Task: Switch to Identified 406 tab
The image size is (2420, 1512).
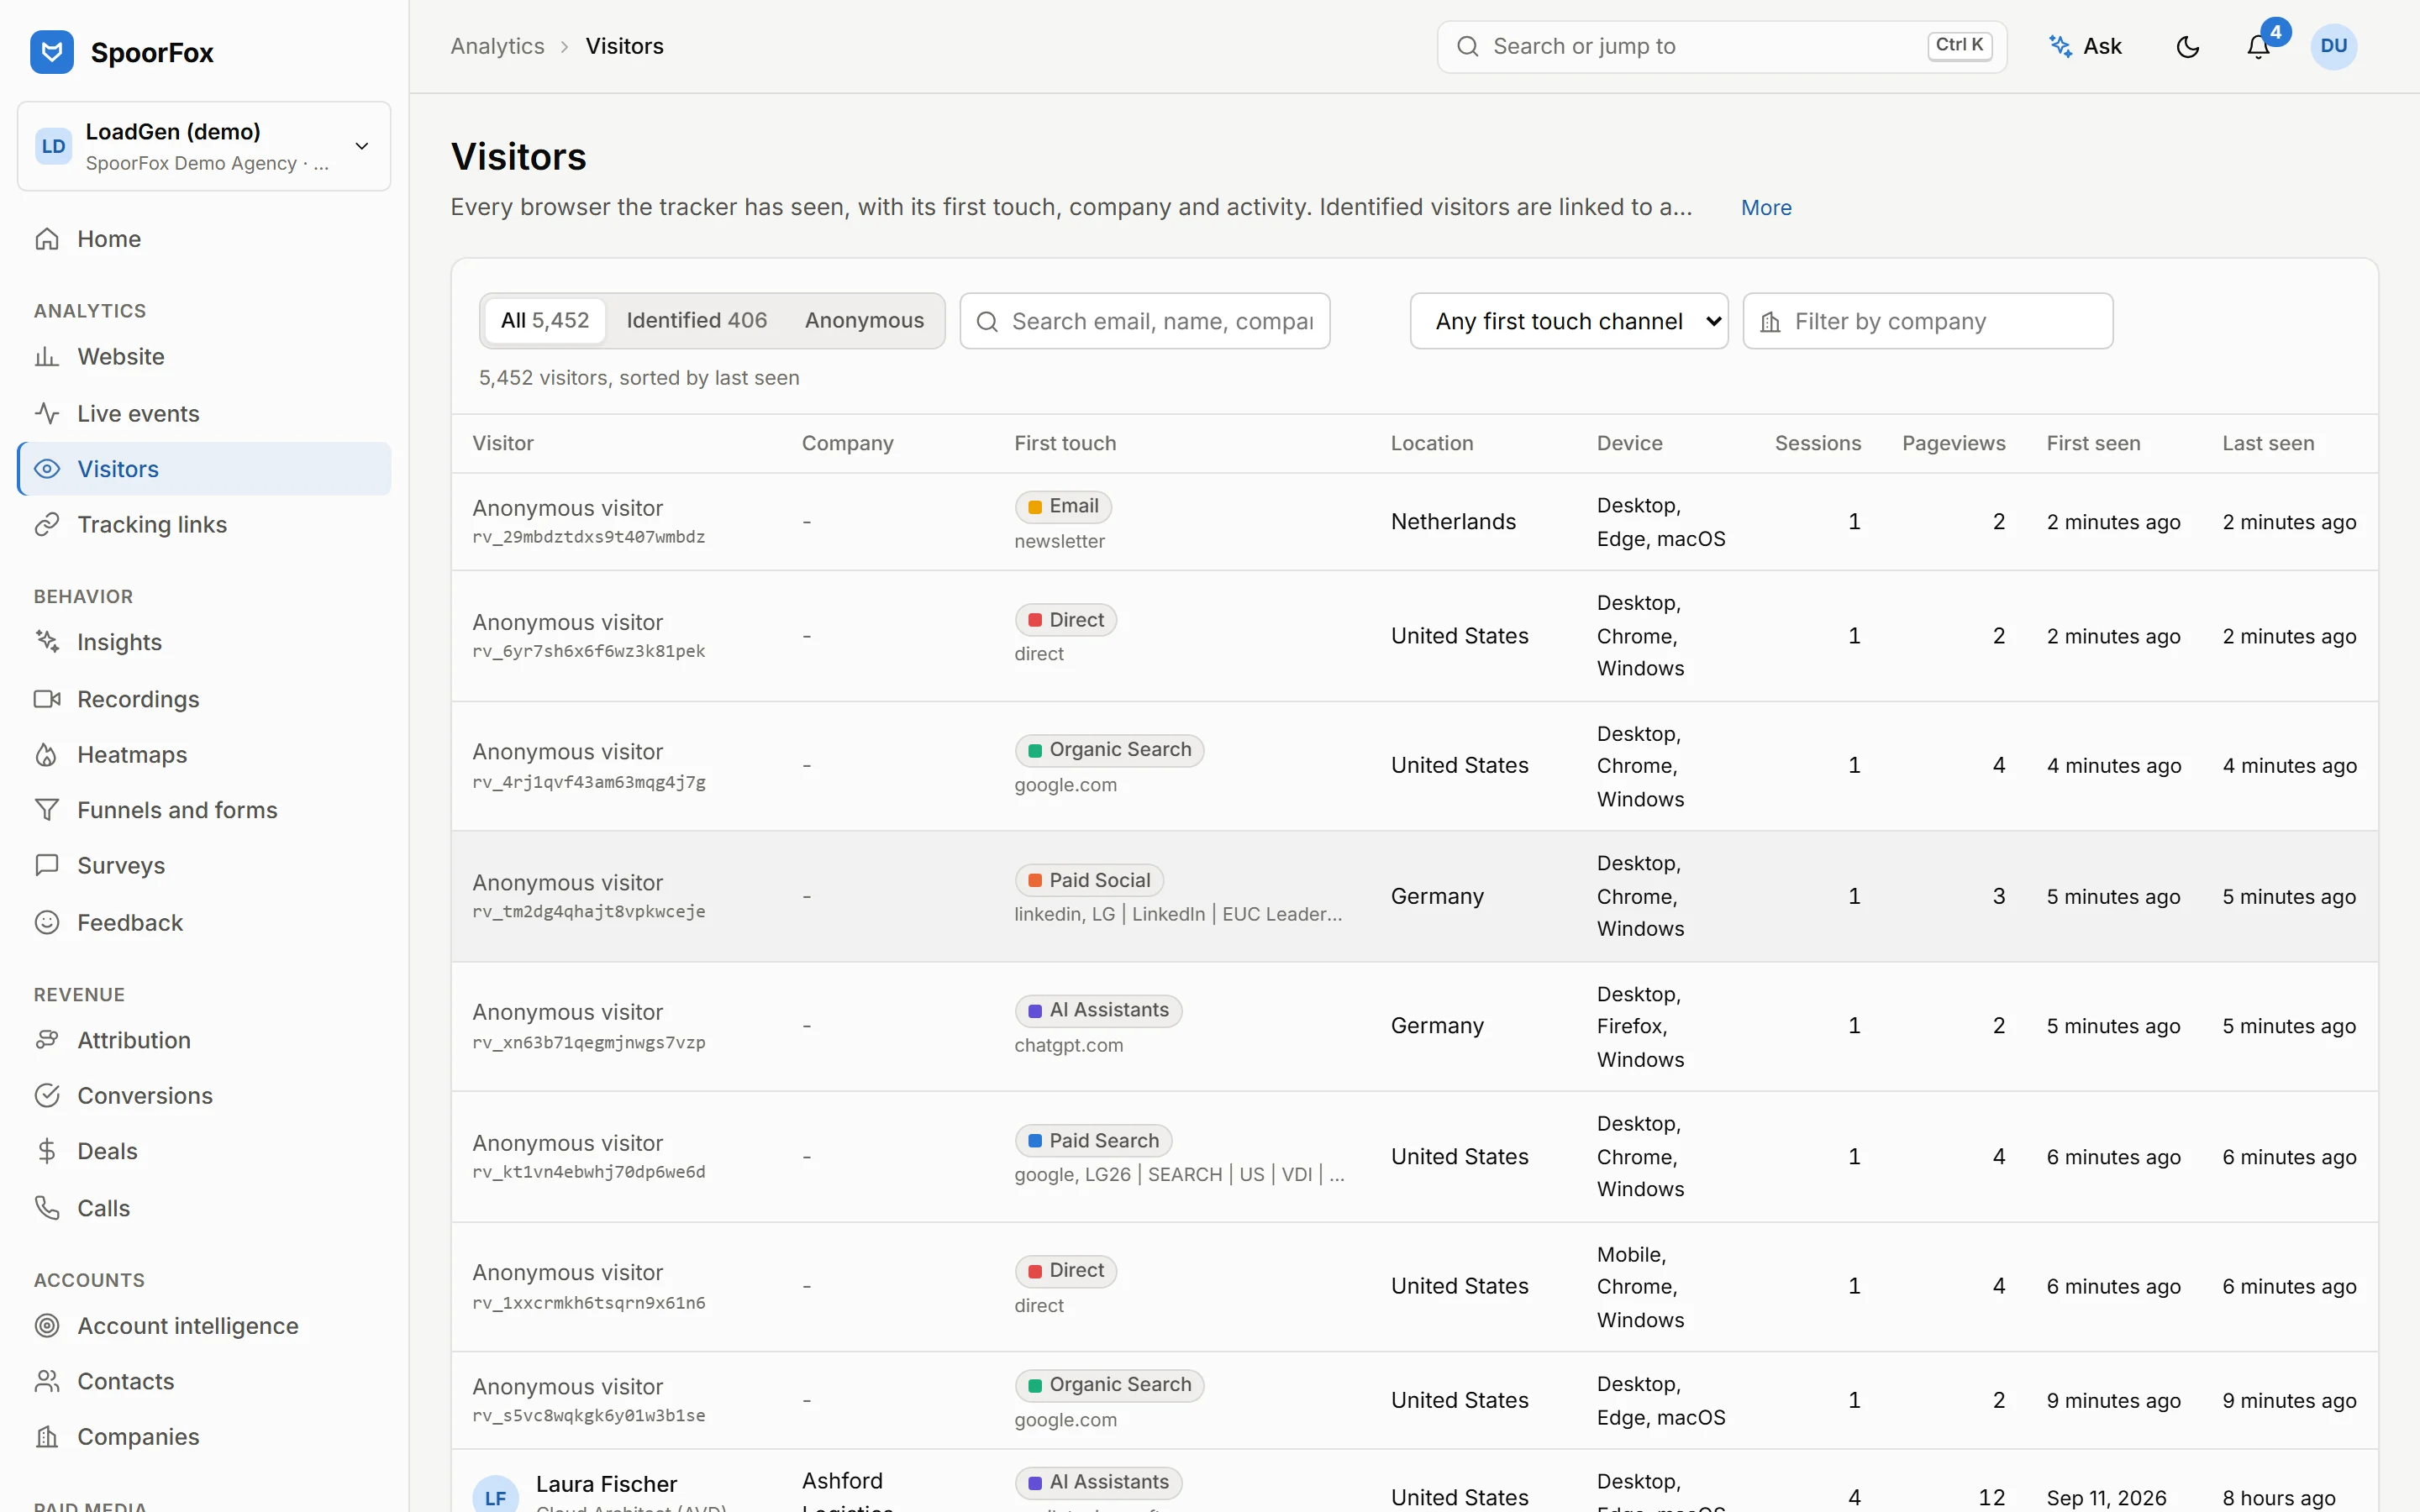Action: pos(697,321)
